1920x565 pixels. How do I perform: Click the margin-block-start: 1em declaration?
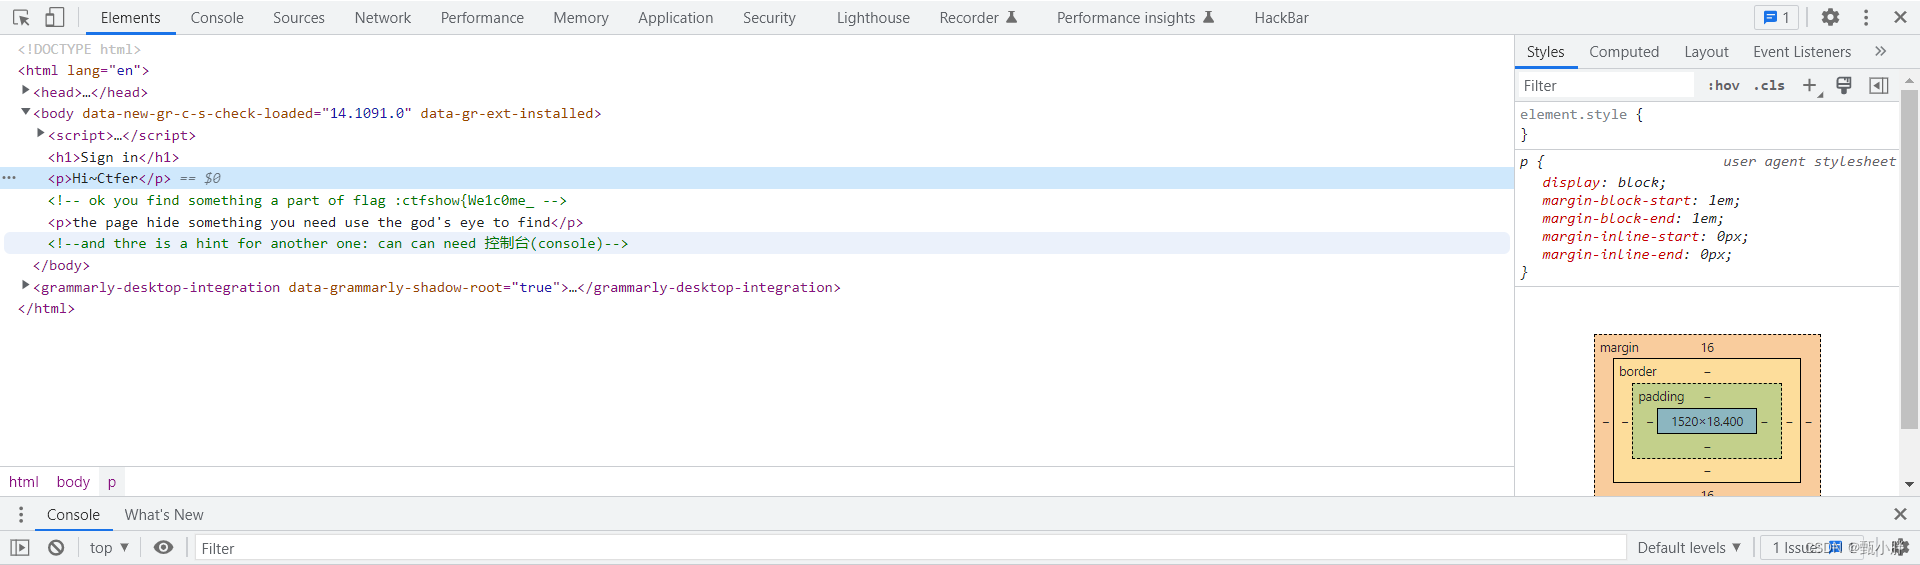coord(1641,200)
